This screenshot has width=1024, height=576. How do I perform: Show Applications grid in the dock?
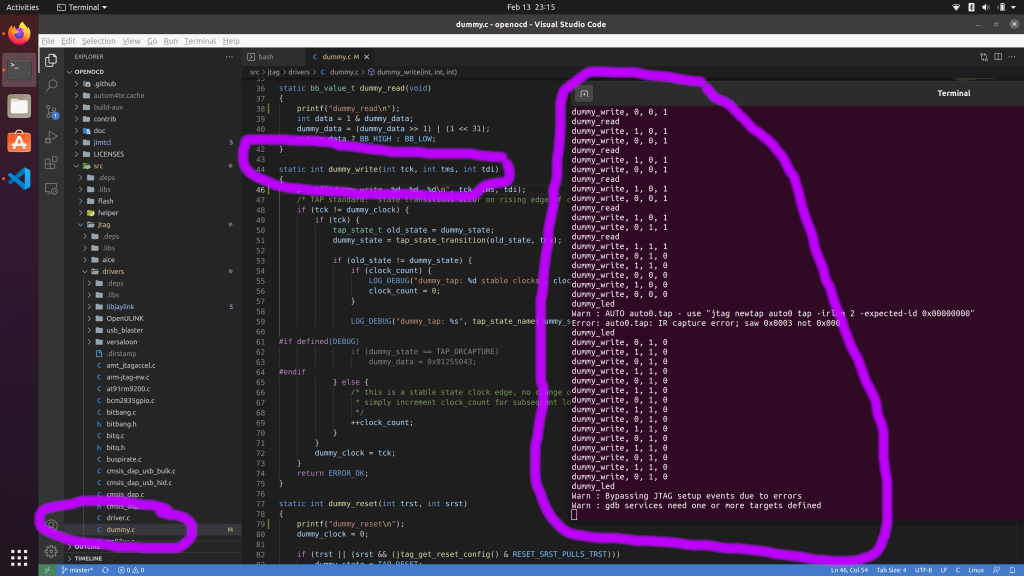19,557
